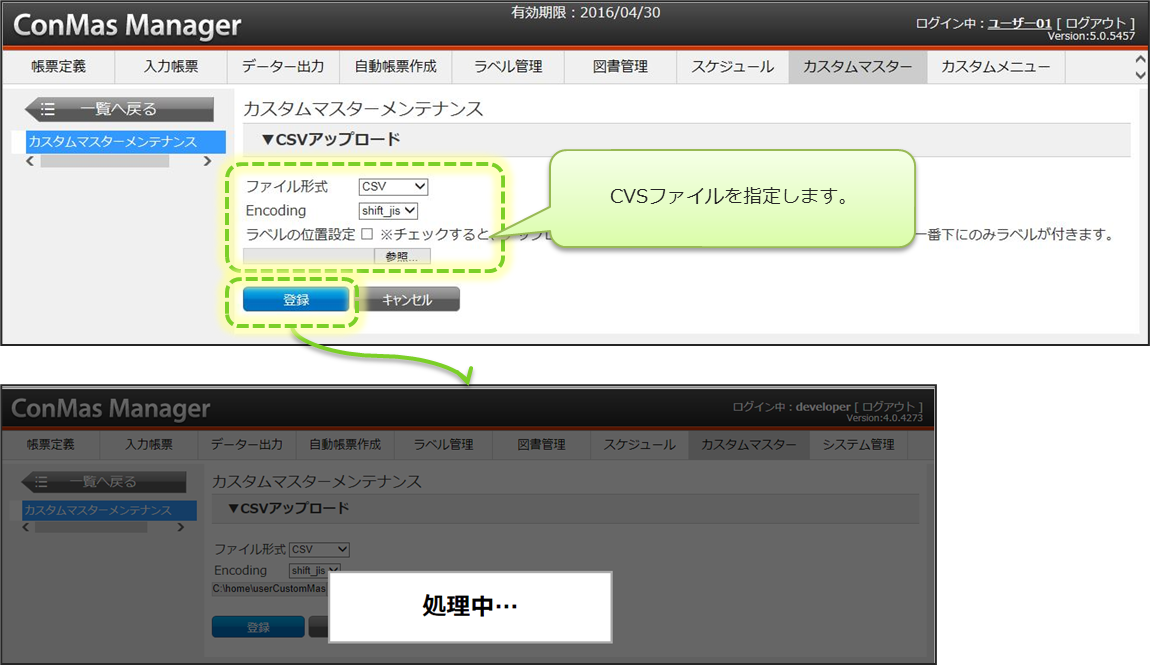Go to the データー出力 tab

pos(283,67)
